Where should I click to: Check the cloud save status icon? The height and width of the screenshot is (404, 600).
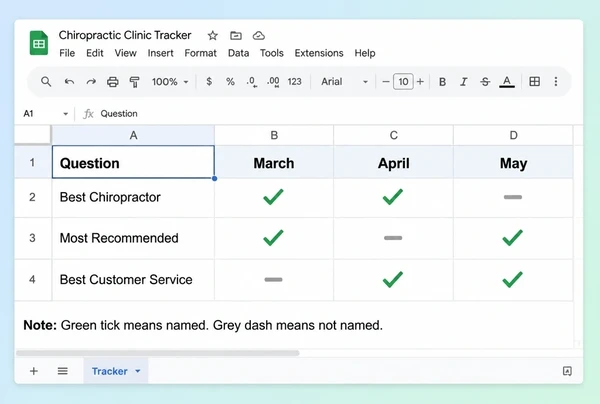coord(259,36)
